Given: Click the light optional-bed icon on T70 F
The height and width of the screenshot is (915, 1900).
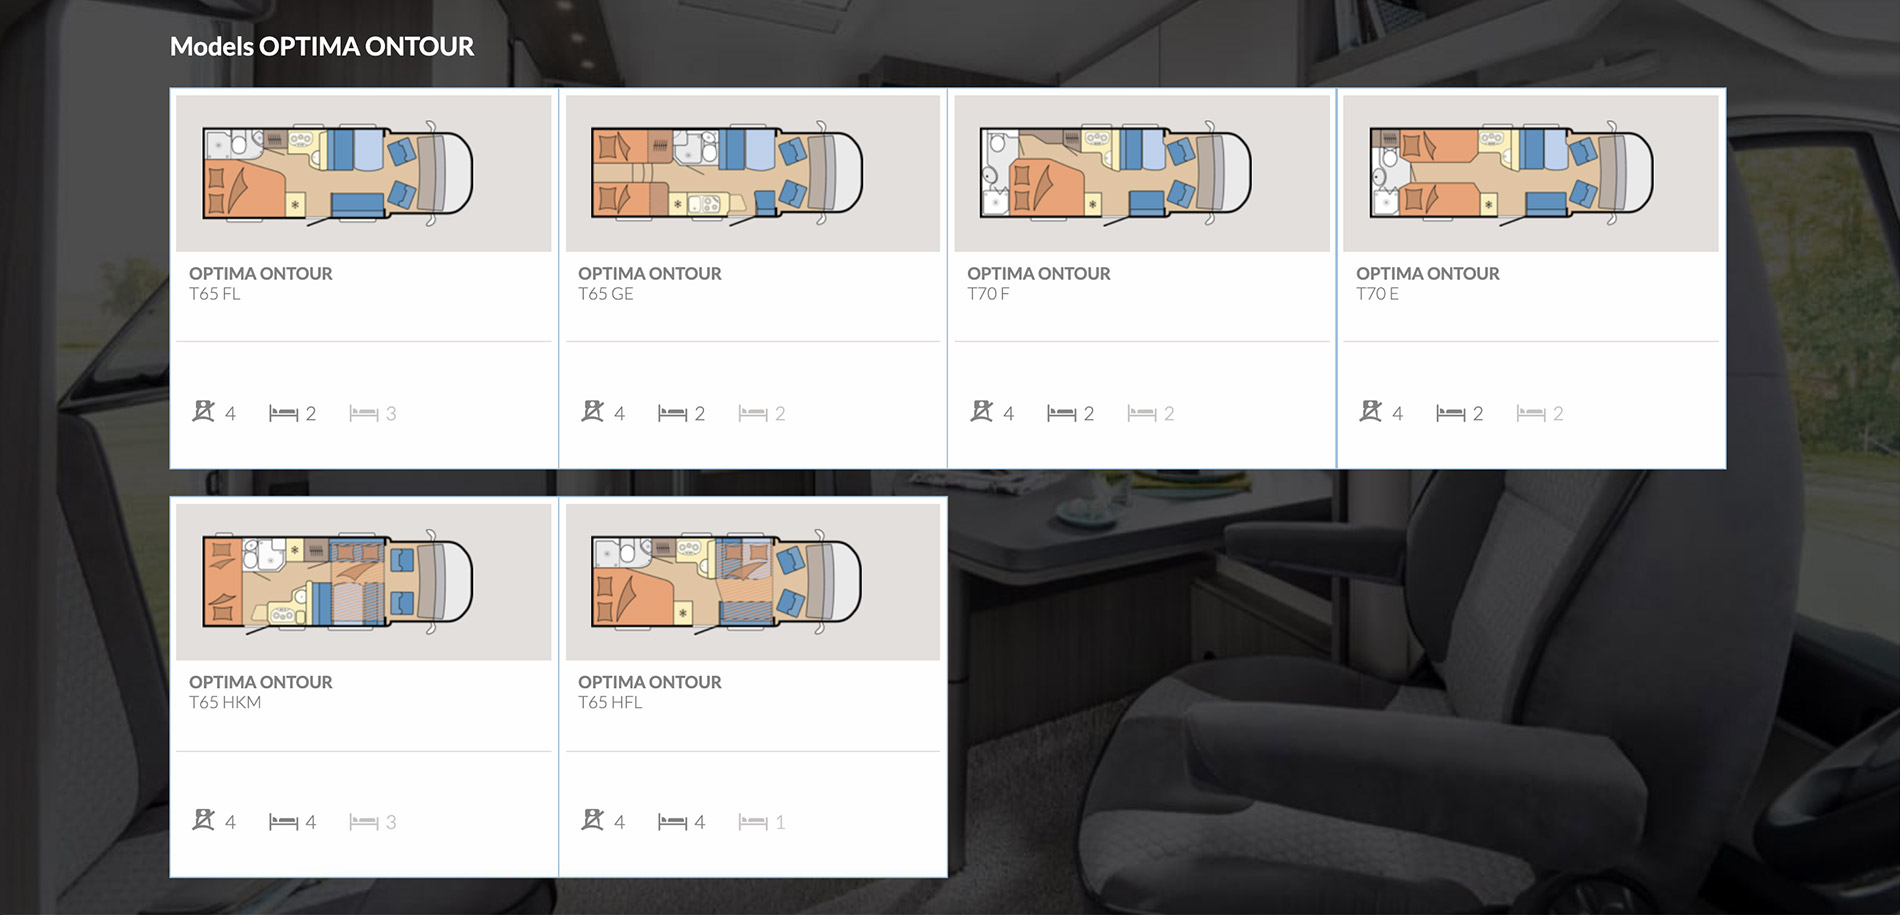Looking at the screenshot, I should [1142, 413].
